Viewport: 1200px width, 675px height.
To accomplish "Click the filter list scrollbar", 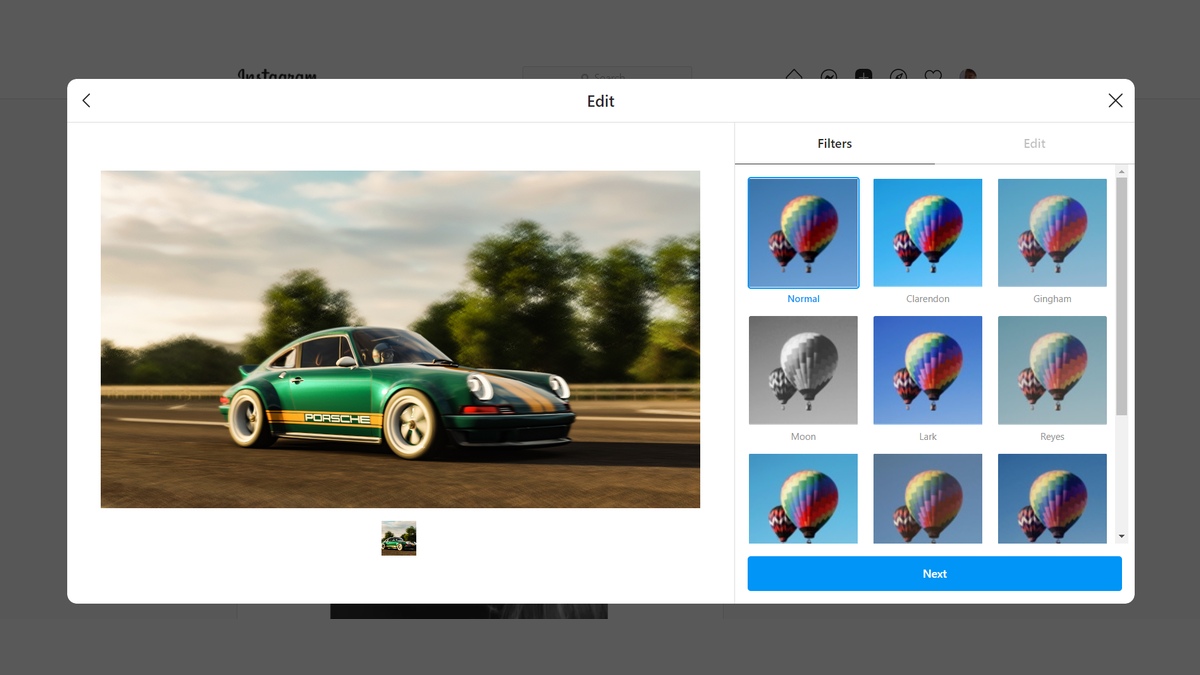I will click(x=1120, y=300).
